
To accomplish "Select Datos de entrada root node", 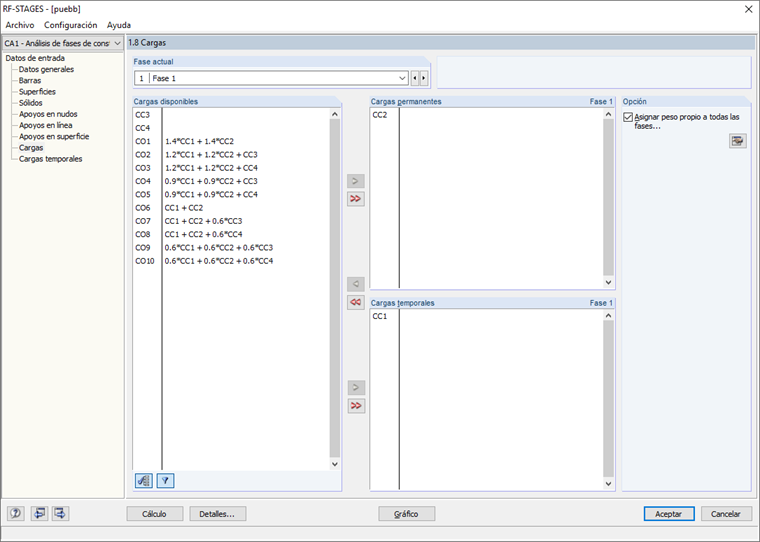I will 35,58.
